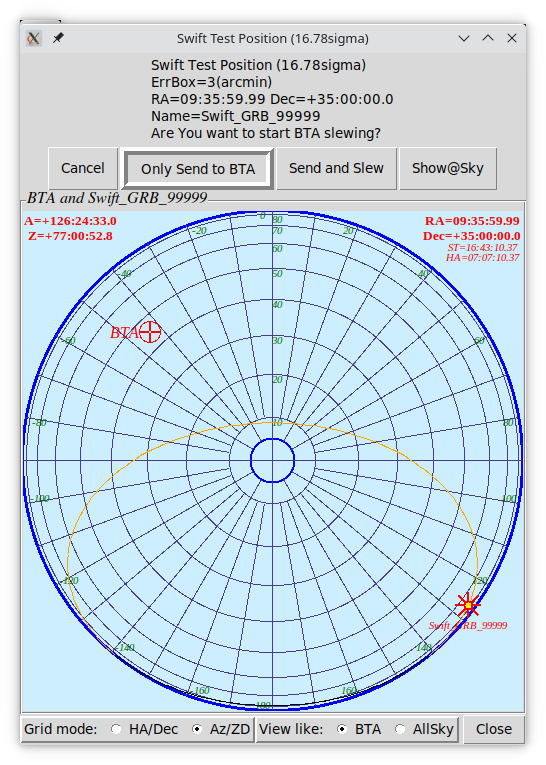Click the maximize up-arrow icon in title bar
The image size is (546, 765).
point(488,38)
